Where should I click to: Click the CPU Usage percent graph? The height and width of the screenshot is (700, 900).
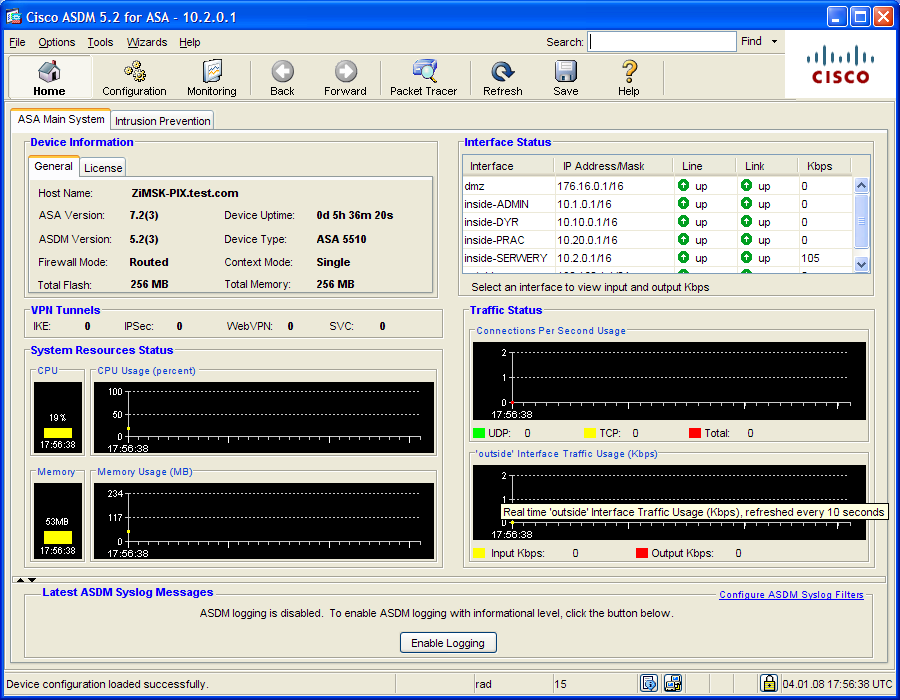tap(264, 417)
